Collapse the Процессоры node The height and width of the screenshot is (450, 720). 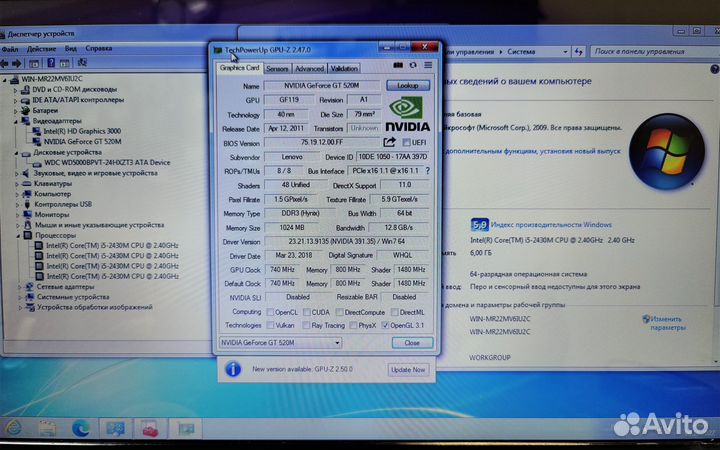19,236
